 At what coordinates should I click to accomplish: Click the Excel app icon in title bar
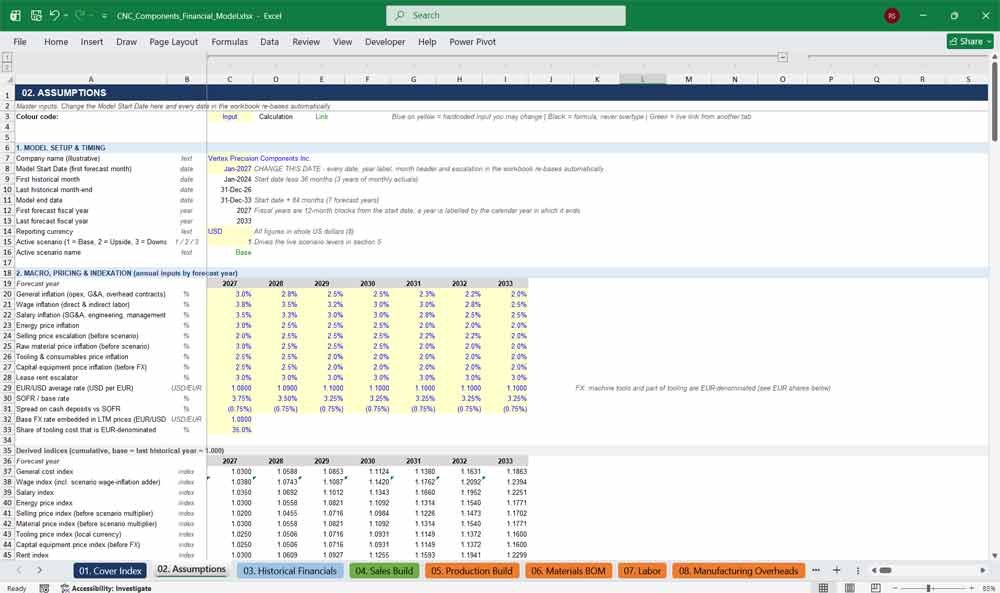pos(15,15)
